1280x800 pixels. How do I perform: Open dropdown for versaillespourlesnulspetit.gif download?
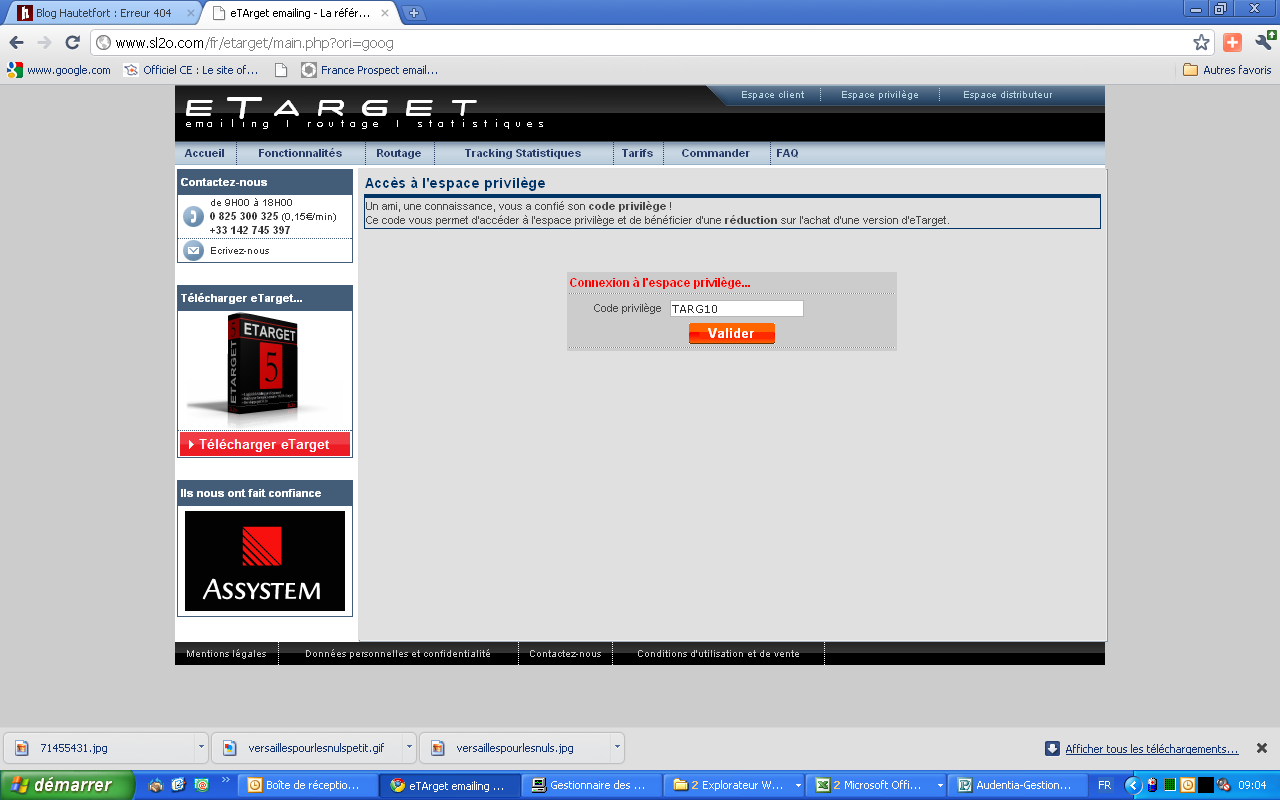click(409, 747)
